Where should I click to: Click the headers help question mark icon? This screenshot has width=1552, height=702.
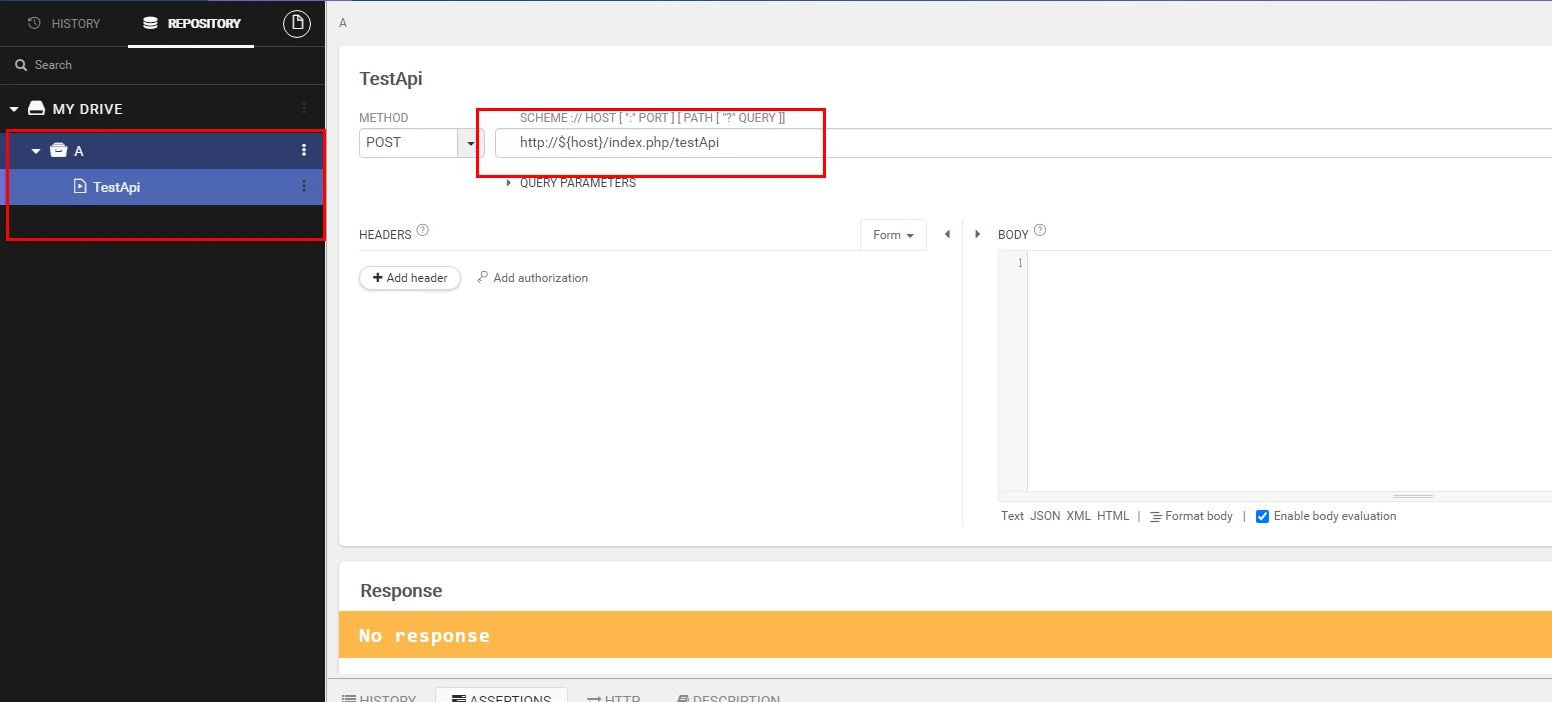tap(422, 231)
